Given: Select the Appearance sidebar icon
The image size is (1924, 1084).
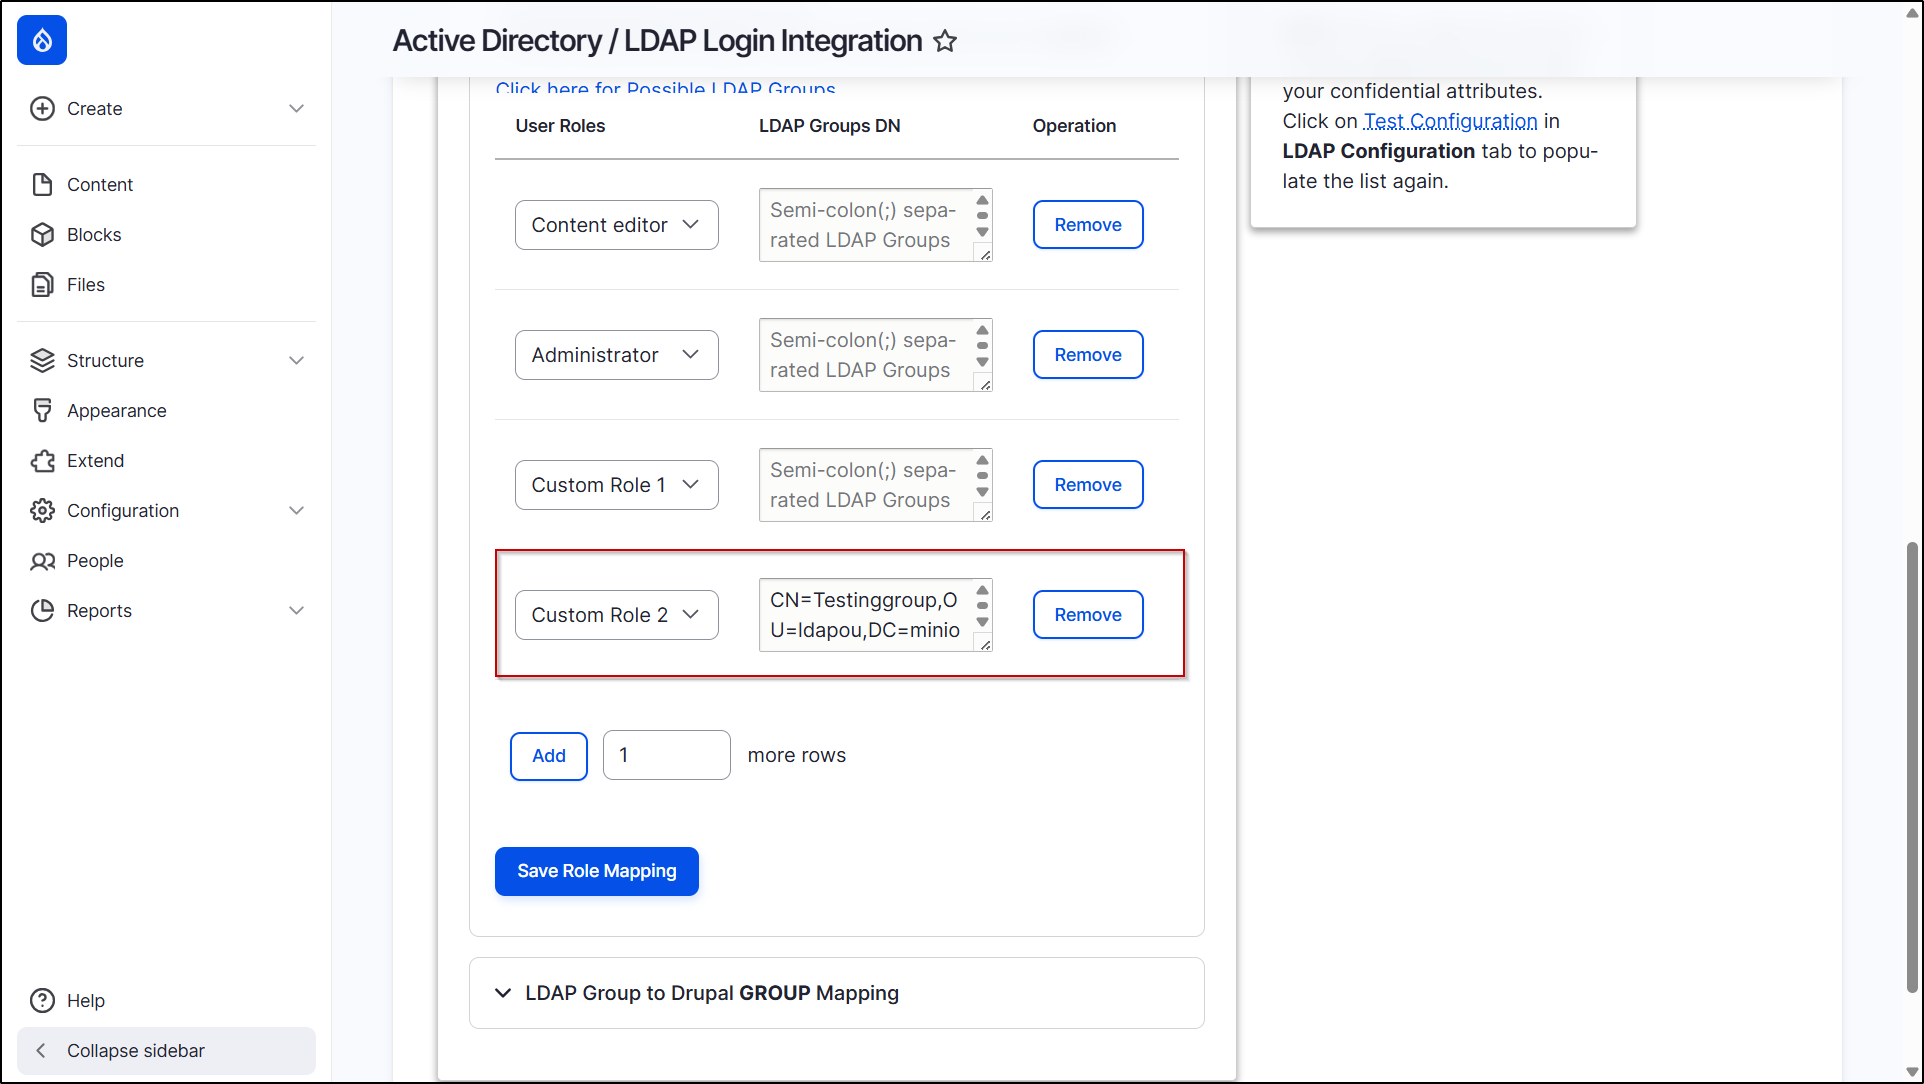Looking at the screenshot, I should coord(43,410).
